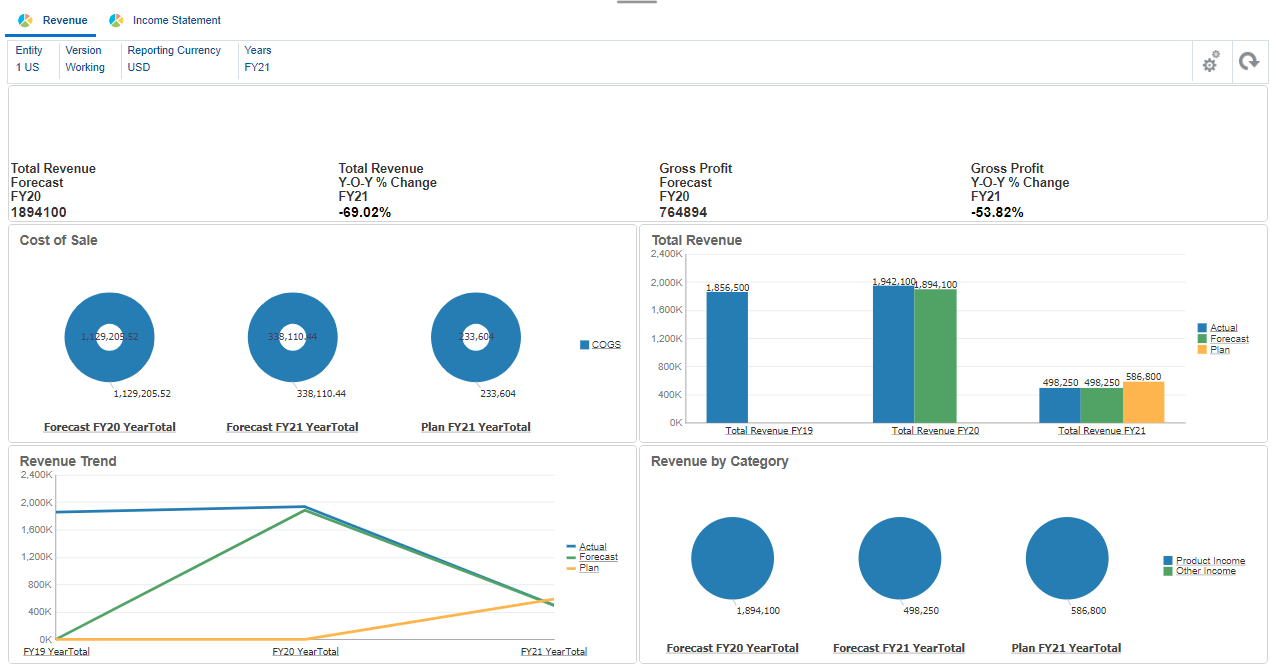Image resolution: width=1276 pixels, height=672 pixels.
Task: Open the dashboard settings gear icon
Action: [x=1211, y=62]
